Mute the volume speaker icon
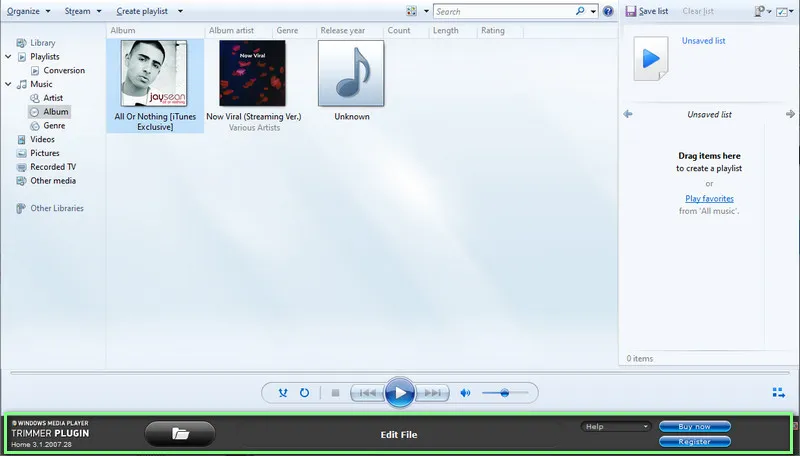Screen dimensions: 800x456 click(465, 393)
